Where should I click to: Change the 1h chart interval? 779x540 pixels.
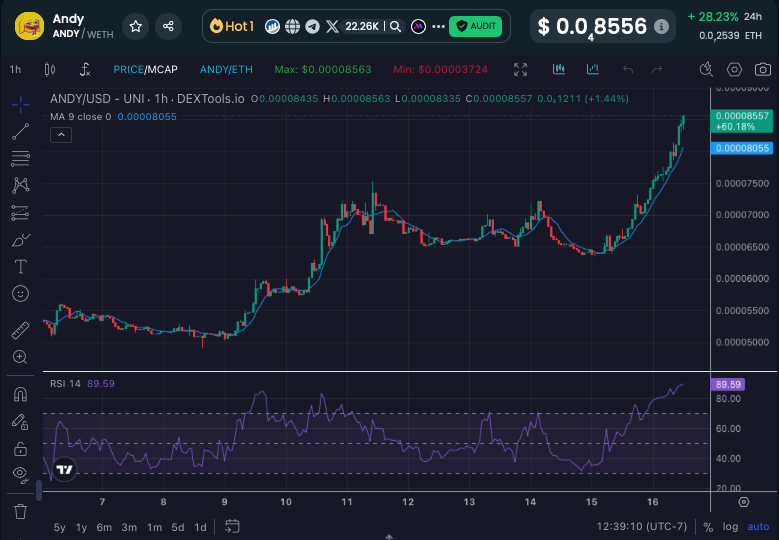click(15, 70)
